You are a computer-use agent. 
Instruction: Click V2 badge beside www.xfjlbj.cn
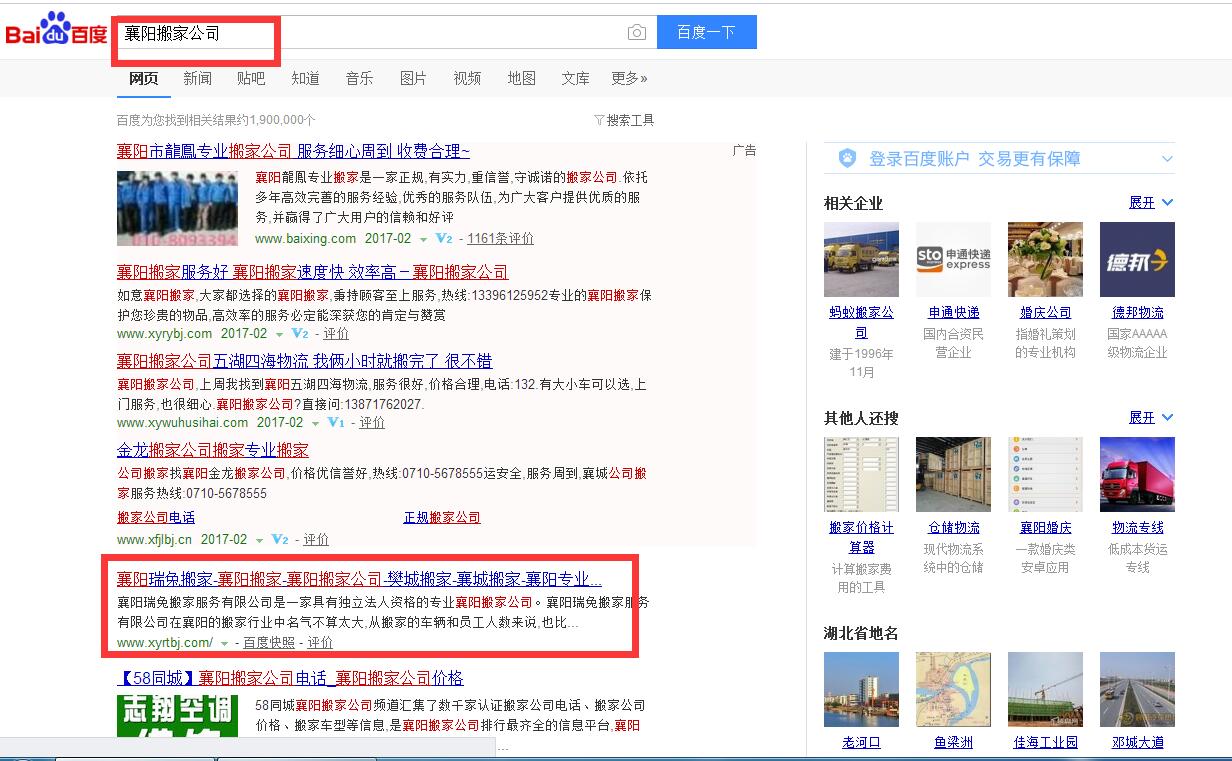[x=280, y=540]
